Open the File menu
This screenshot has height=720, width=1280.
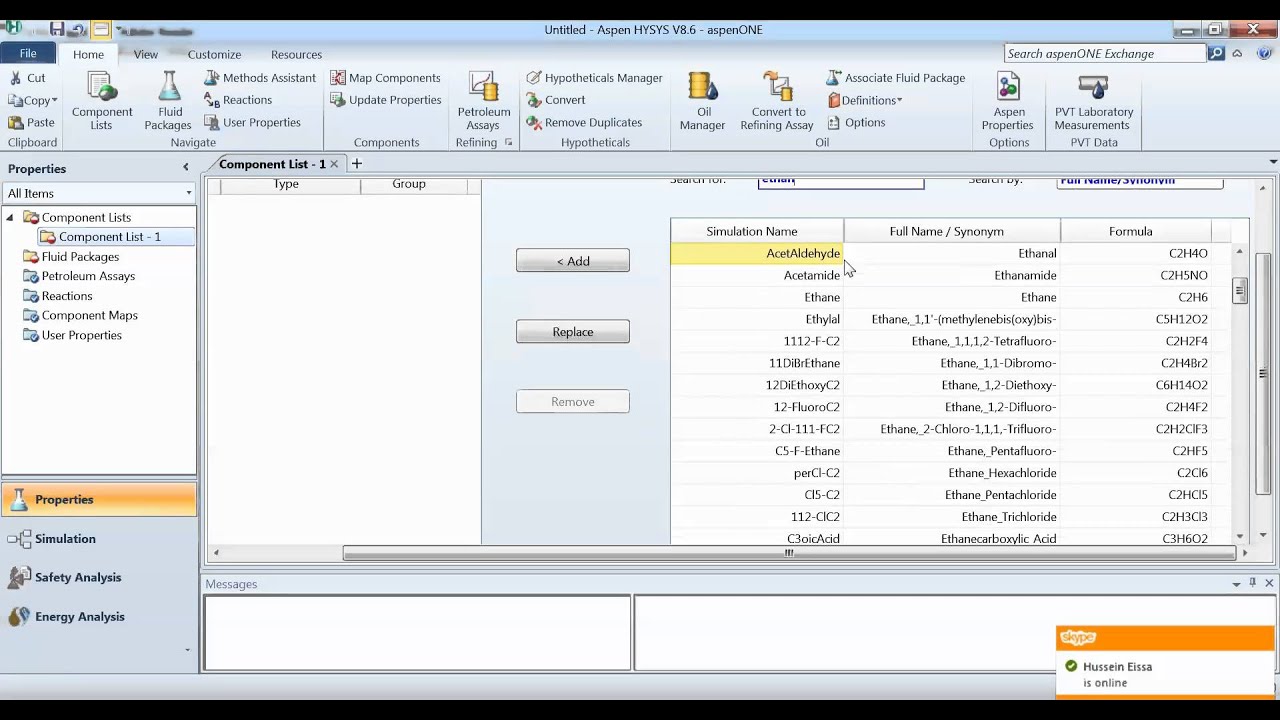tap(28, 54)
